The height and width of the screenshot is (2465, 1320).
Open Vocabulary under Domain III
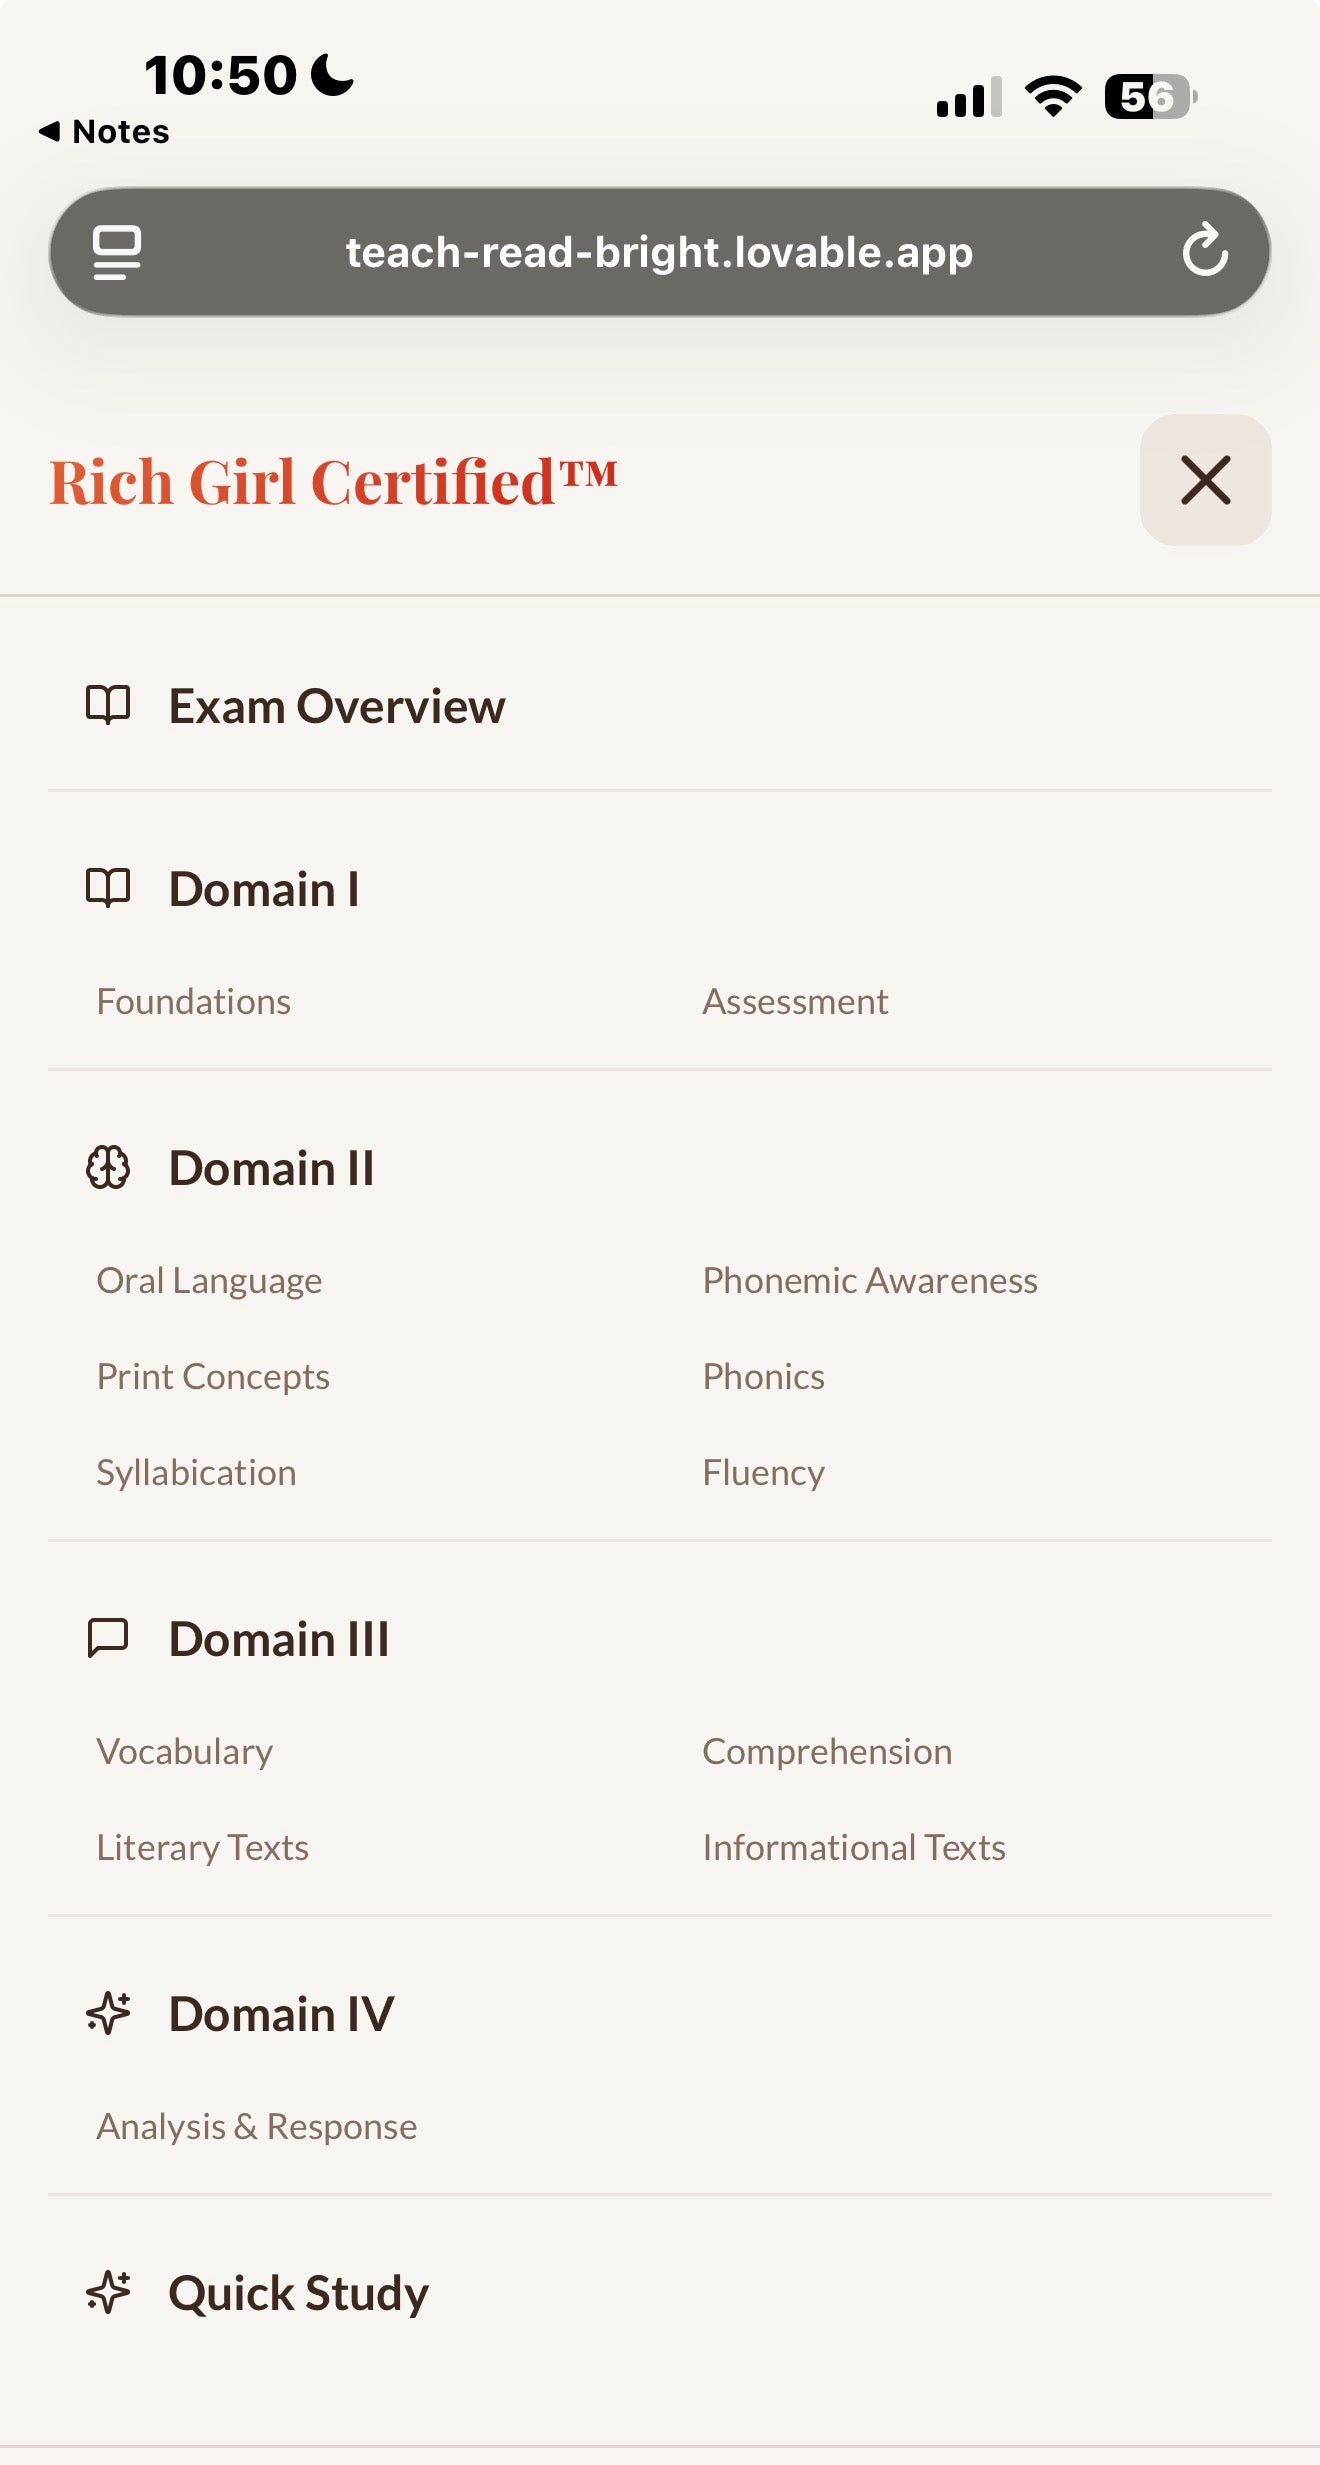(184, 1750)
